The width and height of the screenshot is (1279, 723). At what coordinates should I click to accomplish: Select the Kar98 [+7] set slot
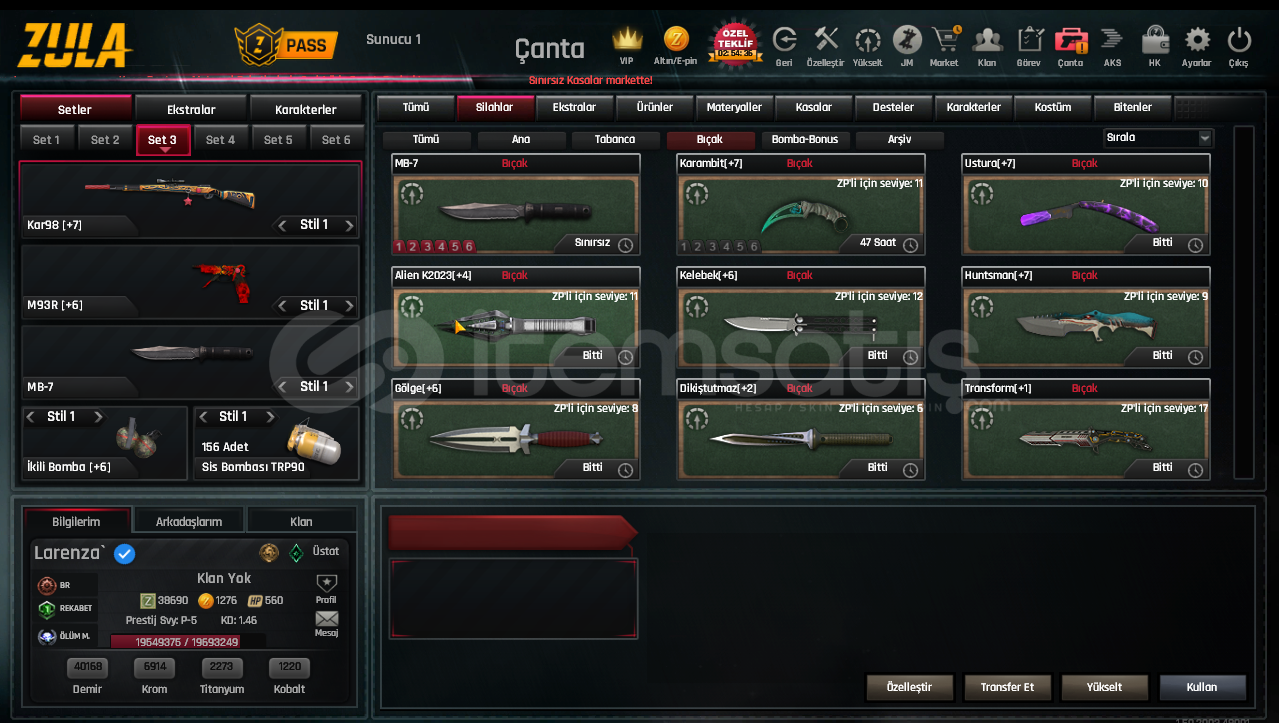[x=190, y=200]
